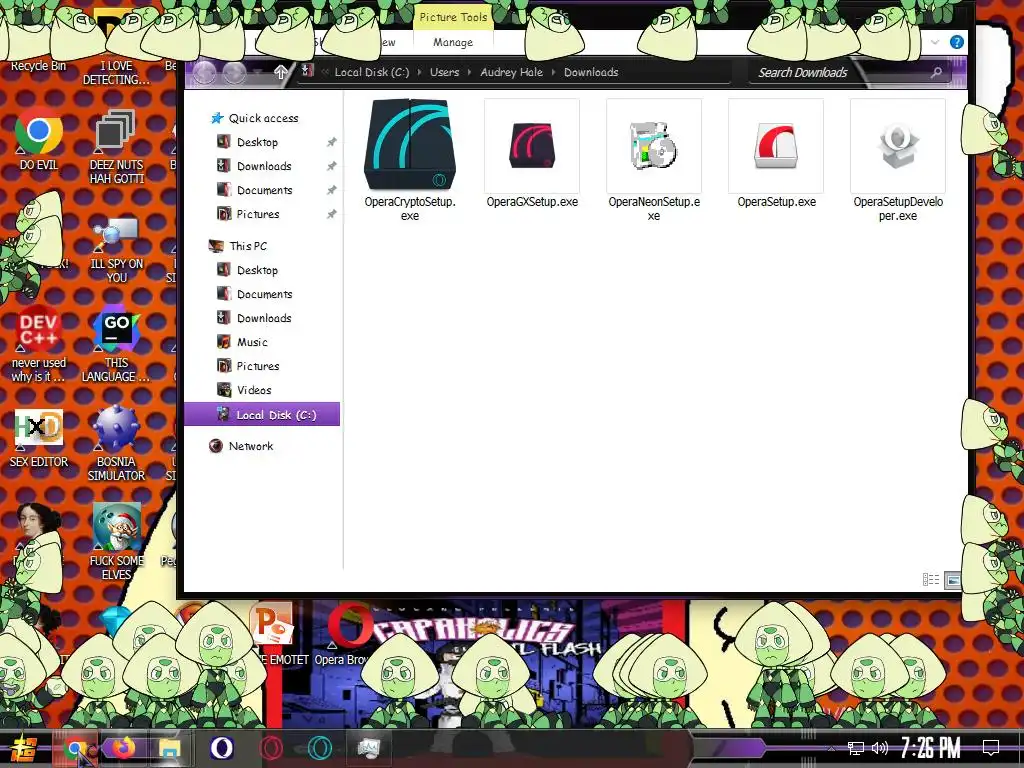Open Desktop under This PC
1024x768 pixels.
pos(257,270)
